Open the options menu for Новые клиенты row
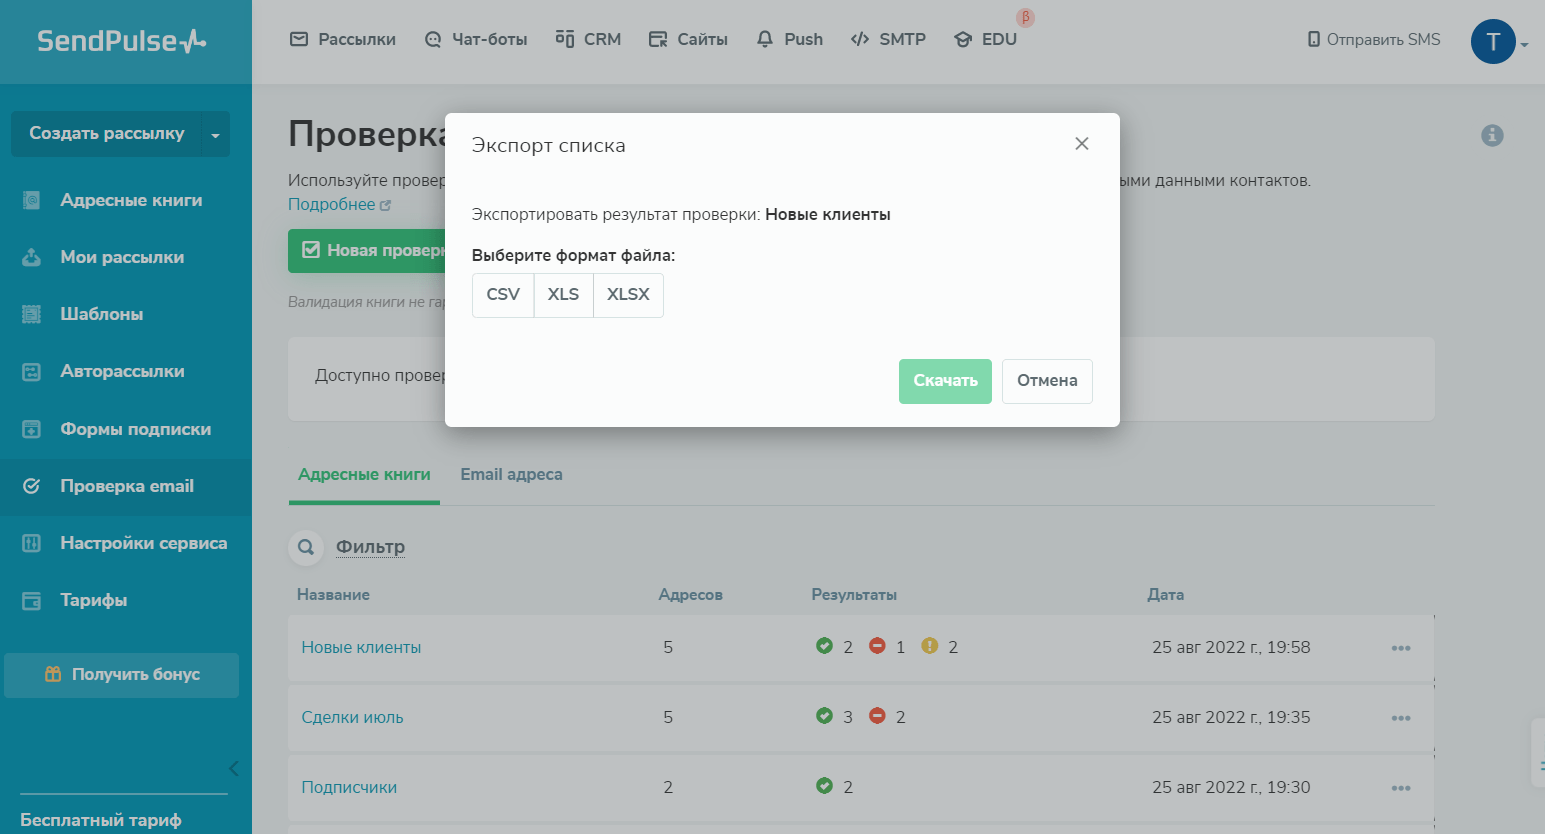Screen dimensions: 1545x834 [1400, 648]
